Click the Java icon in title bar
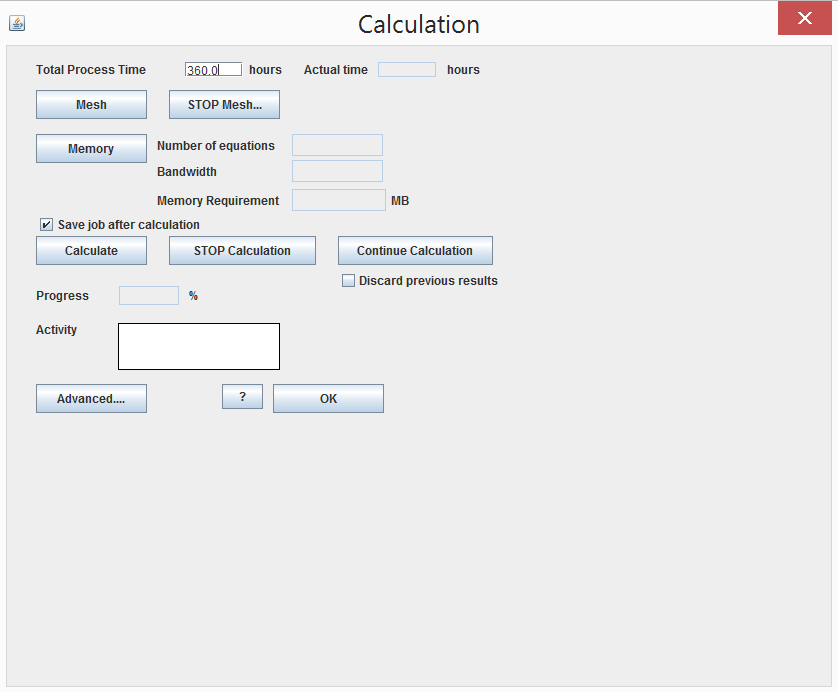The image size is (838, 692). pos(17,23)
